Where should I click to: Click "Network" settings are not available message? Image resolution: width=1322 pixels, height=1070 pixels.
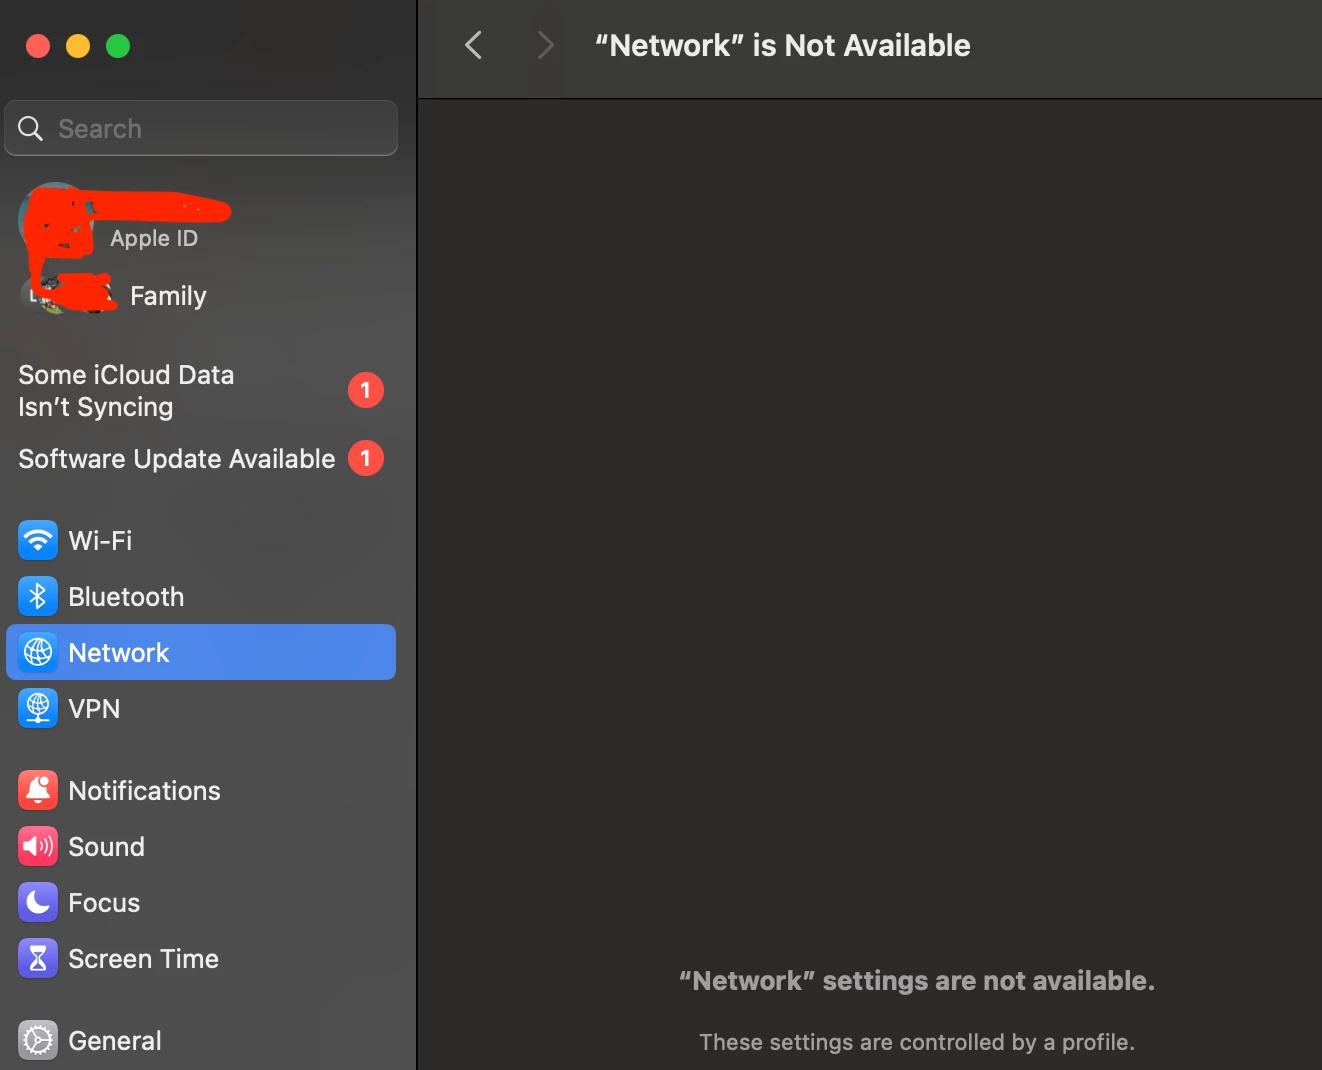click(x=917, y=981)
